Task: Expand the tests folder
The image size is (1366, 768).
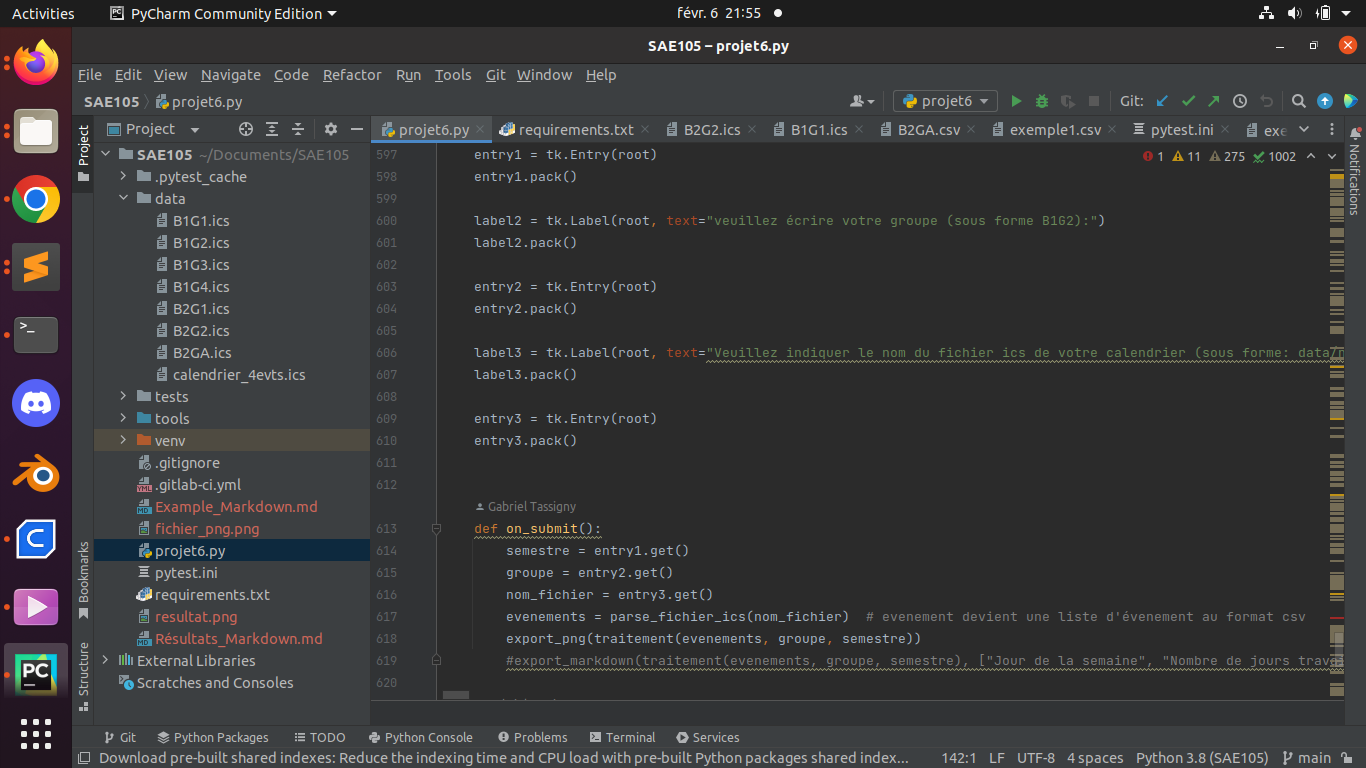Action: click(123, 397)
